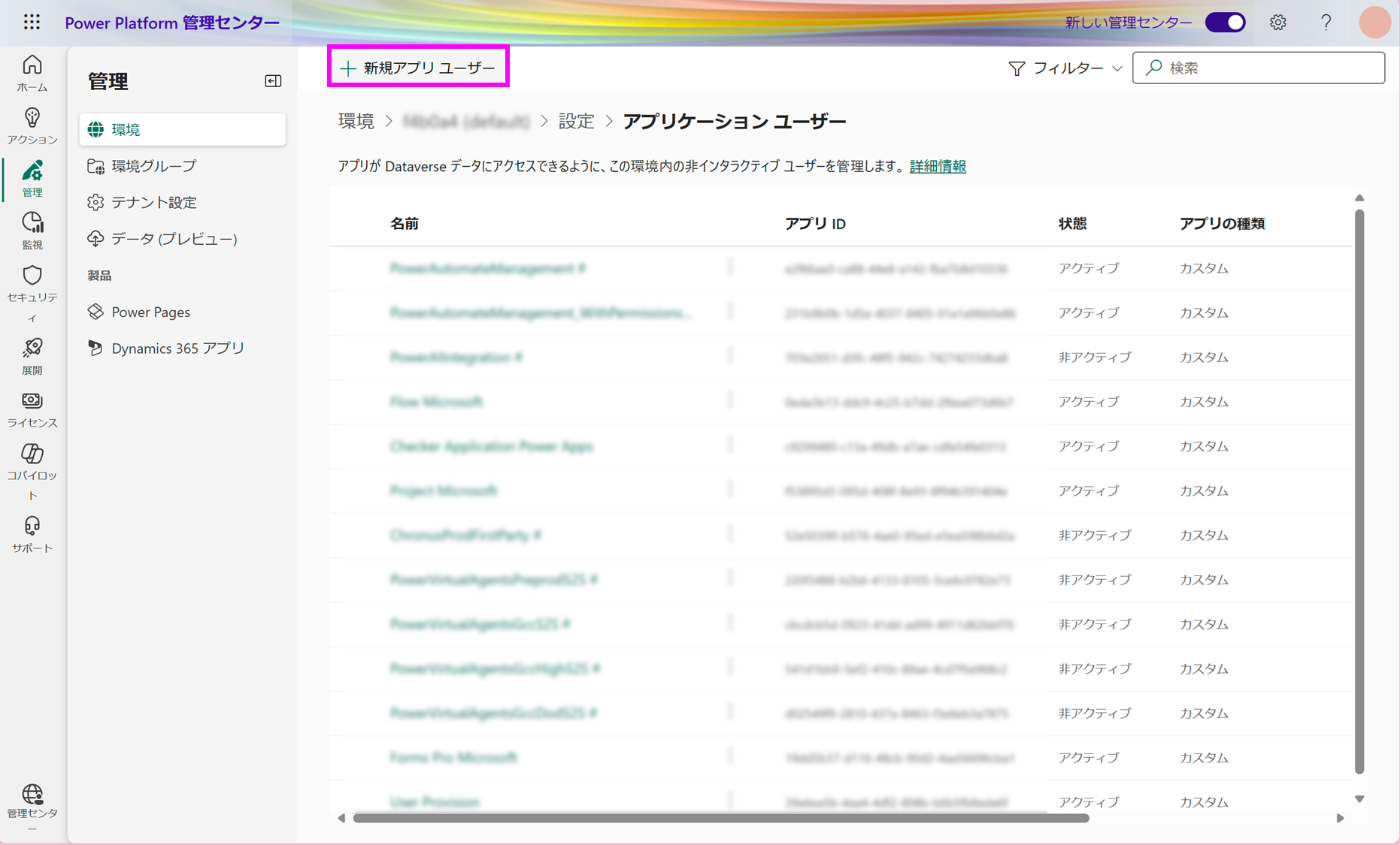The image size is (1400, 845).
Task: Collapse the 管理 side panel
Action: click(273, 82)
